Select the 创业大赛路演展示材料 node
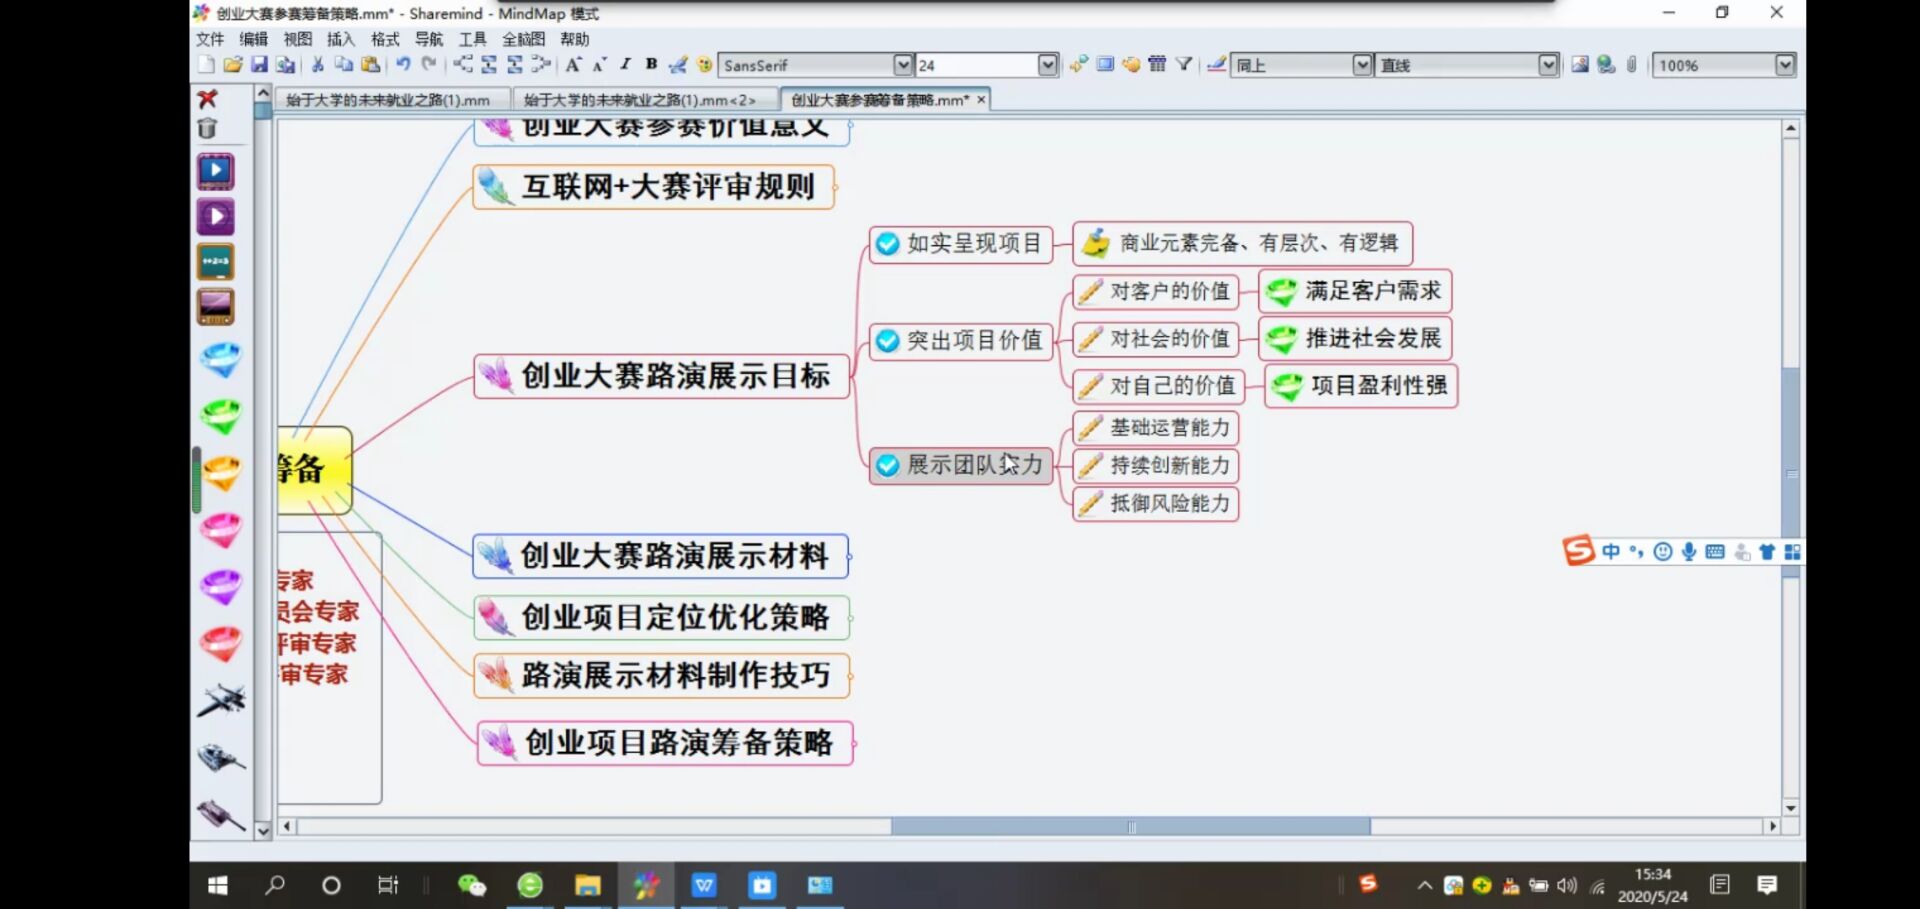This screenshot has width=1920, height=909. (673, 556)
